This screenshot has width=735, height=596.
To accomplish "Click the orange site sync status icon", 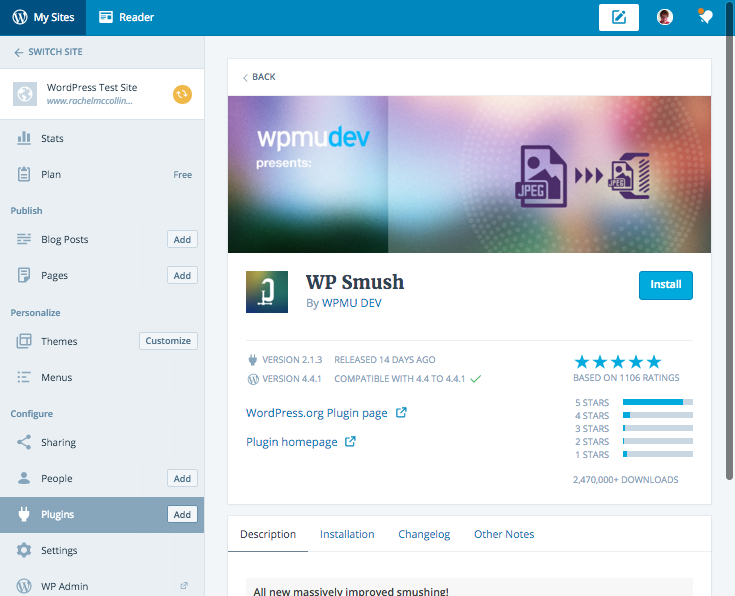I will click(182, 94).
